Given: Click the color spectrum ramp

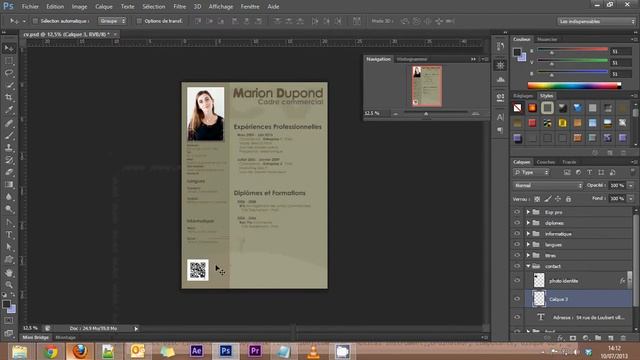Looking at the screenshot, I should 574,85.
